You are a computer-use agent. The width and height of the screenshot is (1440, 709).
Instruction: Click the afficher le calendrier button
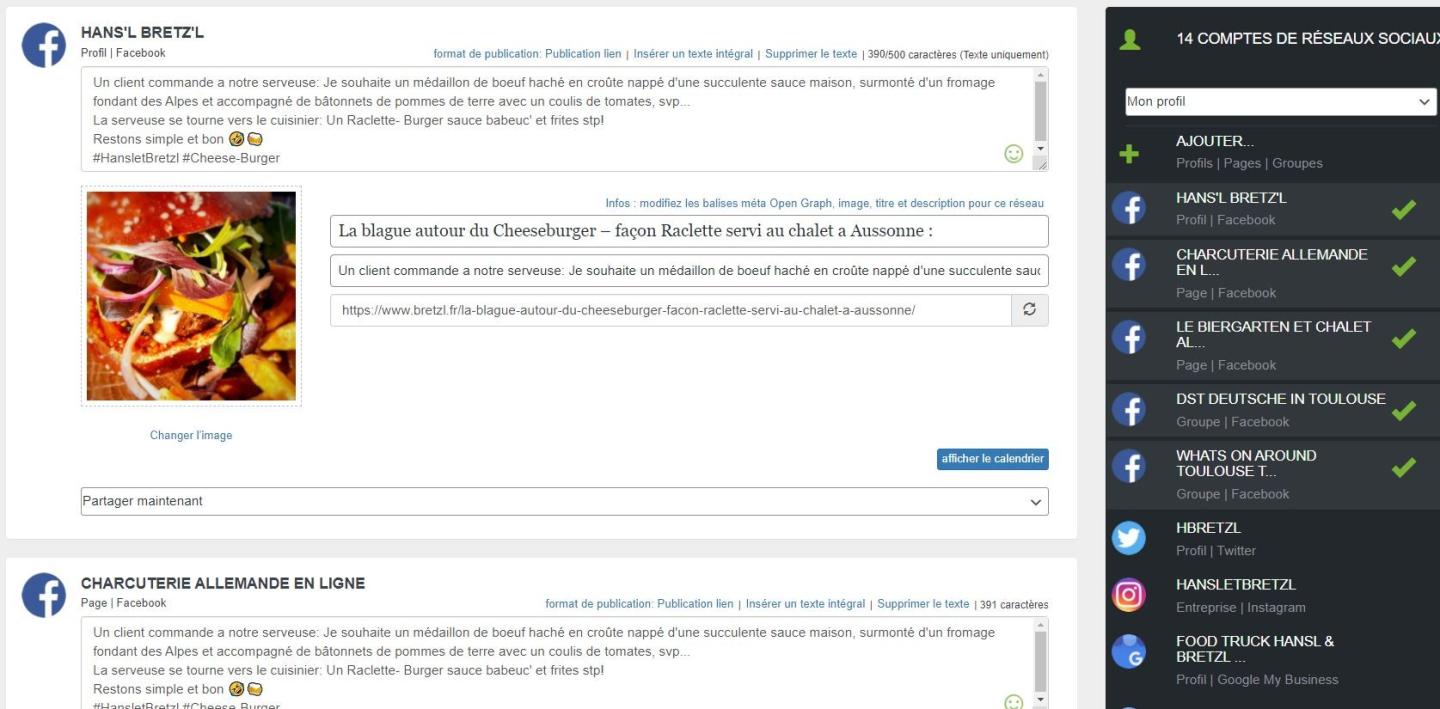pos(992,459)
